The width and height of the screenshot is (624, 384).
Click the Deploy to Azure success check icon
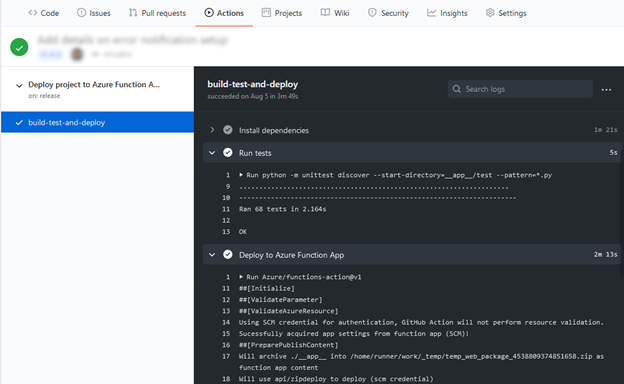[x=228, y=254]
